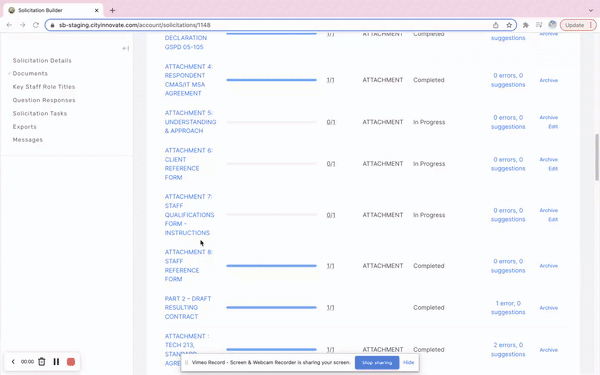
Task: Open Solicitation Tasks in the sidebar
Action: (40, 113)
